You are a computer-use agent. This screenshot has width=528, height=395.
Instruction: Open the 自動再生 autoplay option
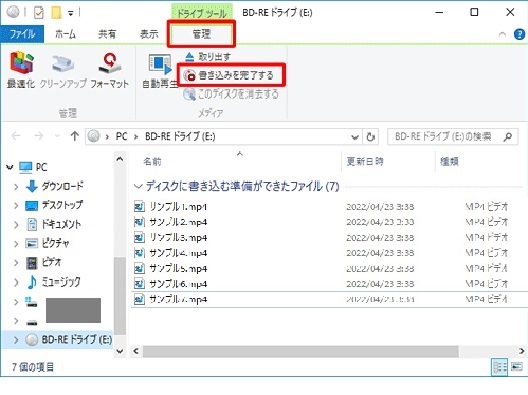pos(160,71)
